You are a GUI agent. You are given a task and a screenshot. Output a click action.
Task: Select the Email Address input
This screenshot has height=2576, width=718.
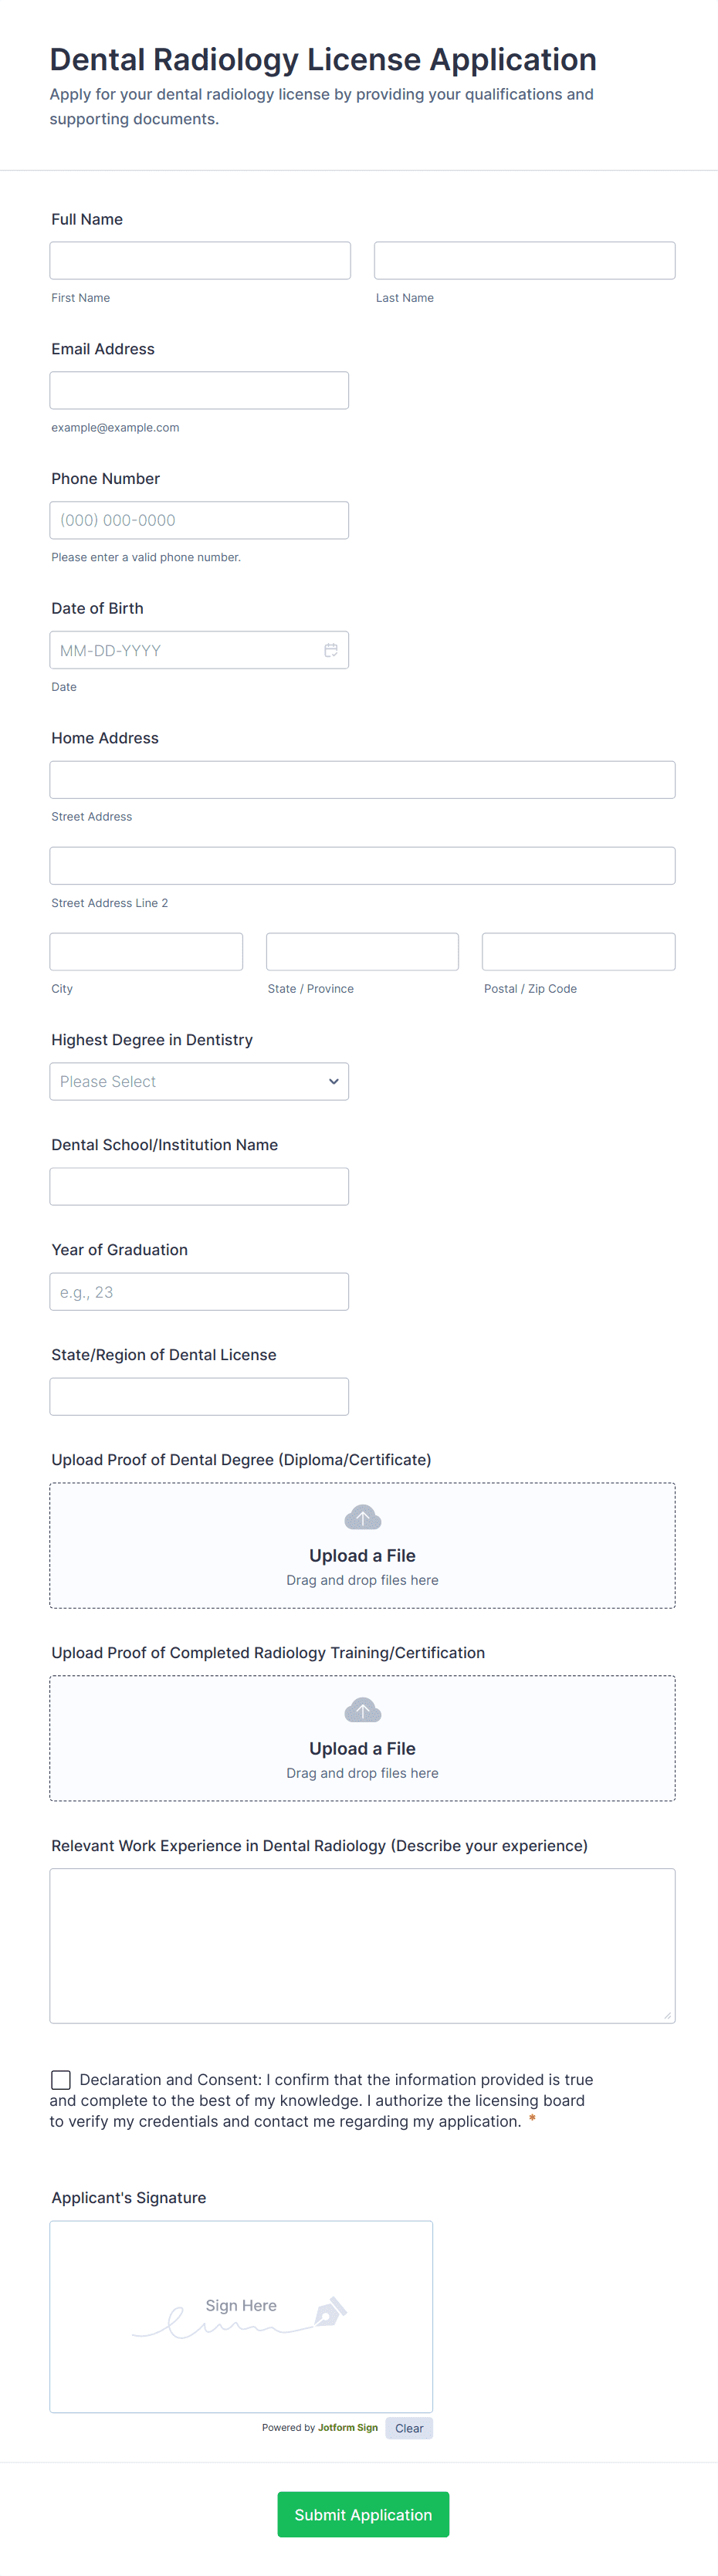(x=199, y=390)
